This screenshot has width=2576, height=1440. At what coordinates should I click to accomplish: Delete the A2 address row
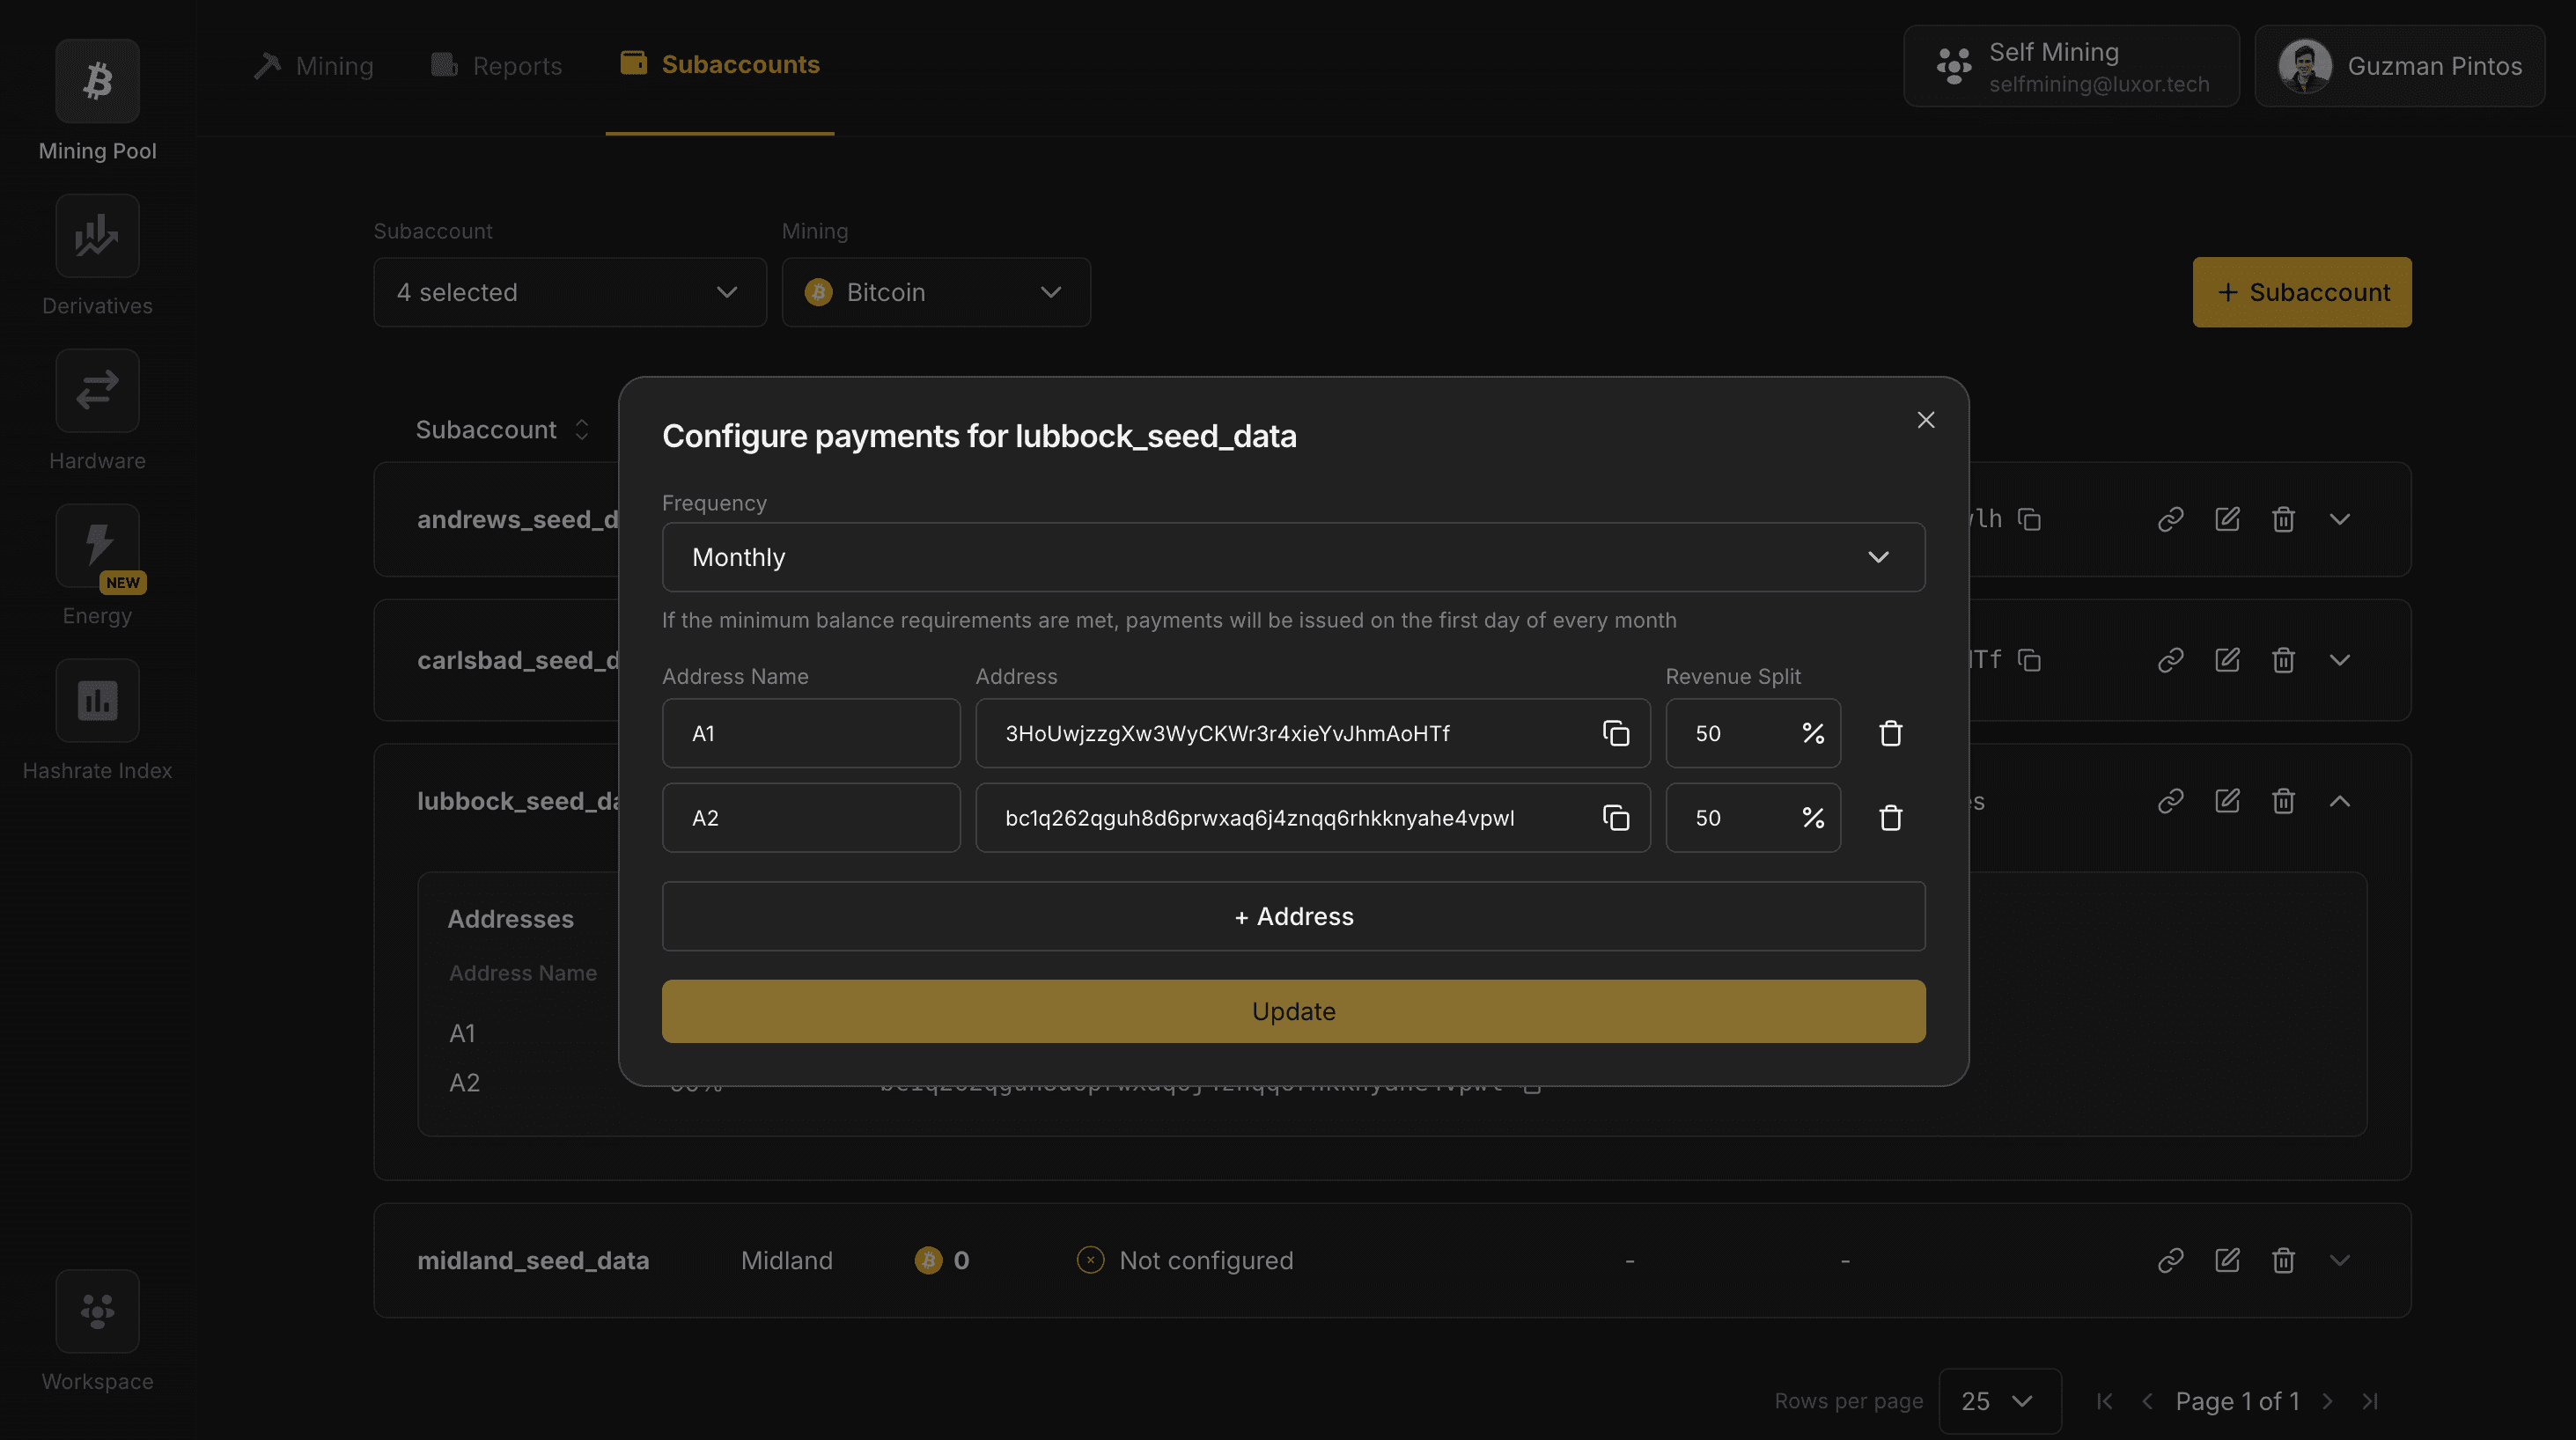pos(1890,817)
